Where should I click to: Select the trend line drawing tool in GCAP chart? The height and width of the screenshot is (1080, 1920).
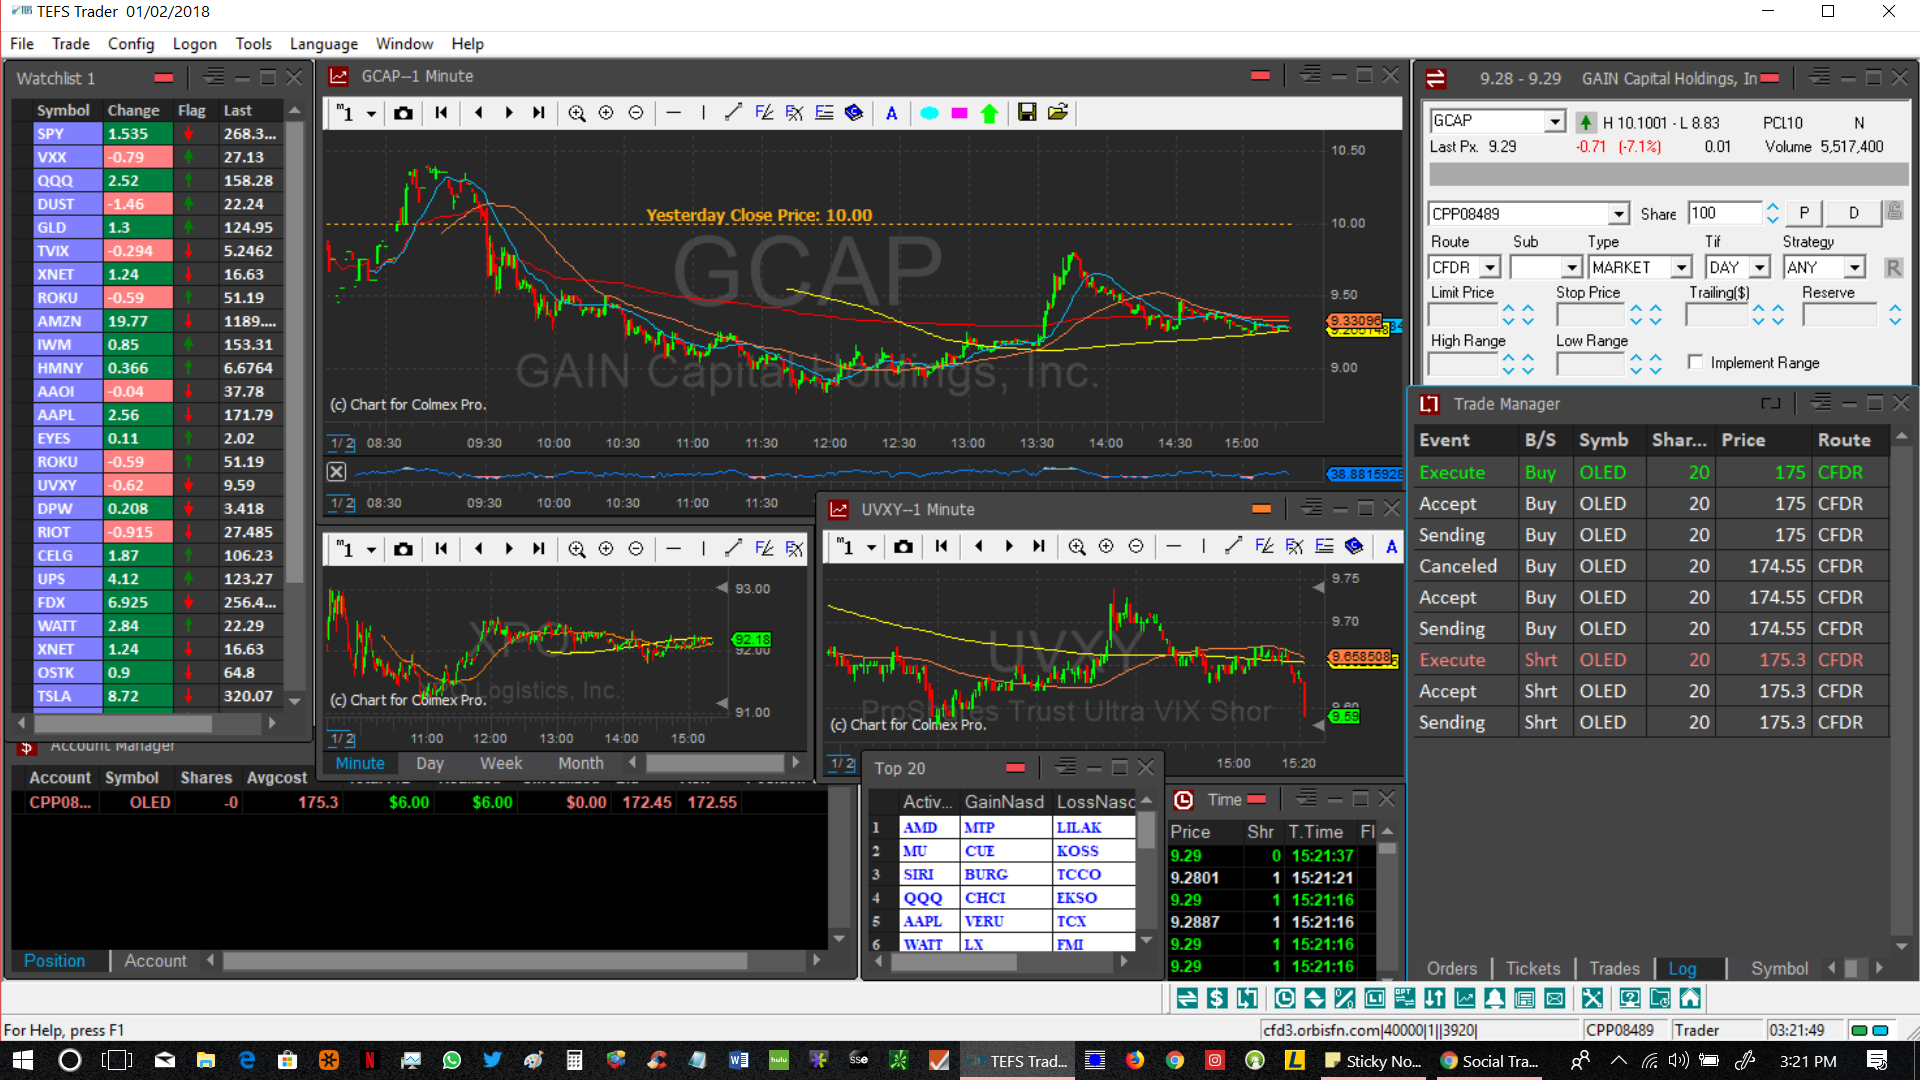pyautogui.click(x=733, y=113)
